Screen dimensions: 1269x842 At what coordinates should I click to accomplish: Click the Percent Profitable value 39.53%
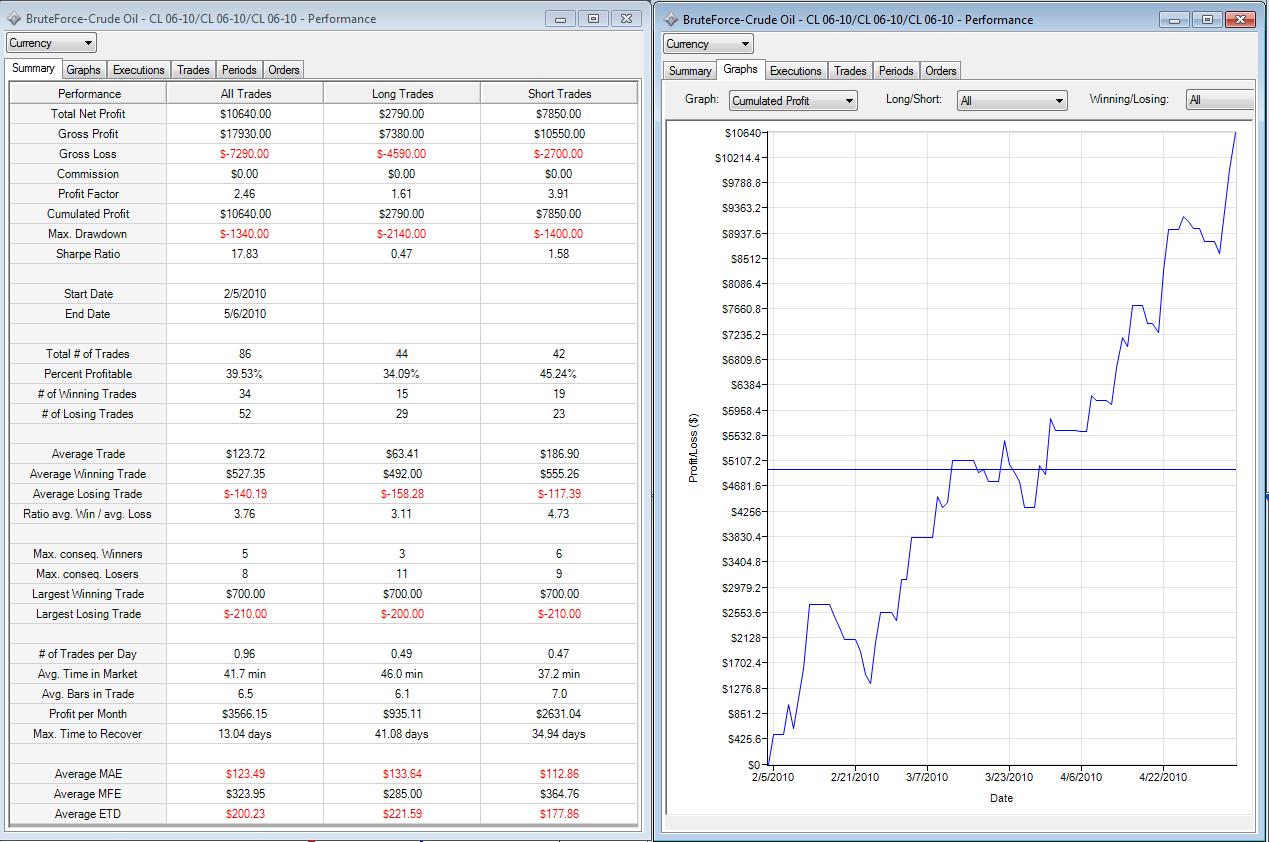point(245,374)
